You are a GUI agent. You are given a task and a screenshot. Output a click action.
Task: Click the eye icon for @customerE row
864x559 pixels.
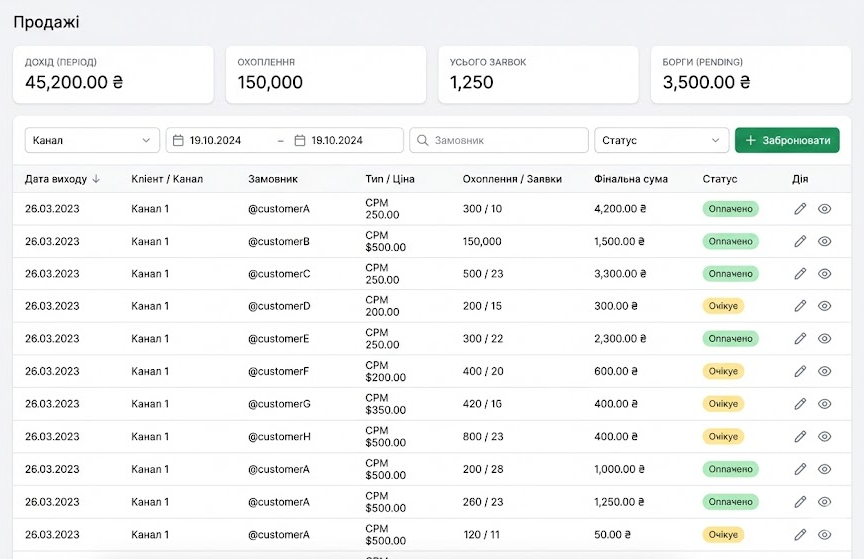pyautogui.click(x=825, y=339)
